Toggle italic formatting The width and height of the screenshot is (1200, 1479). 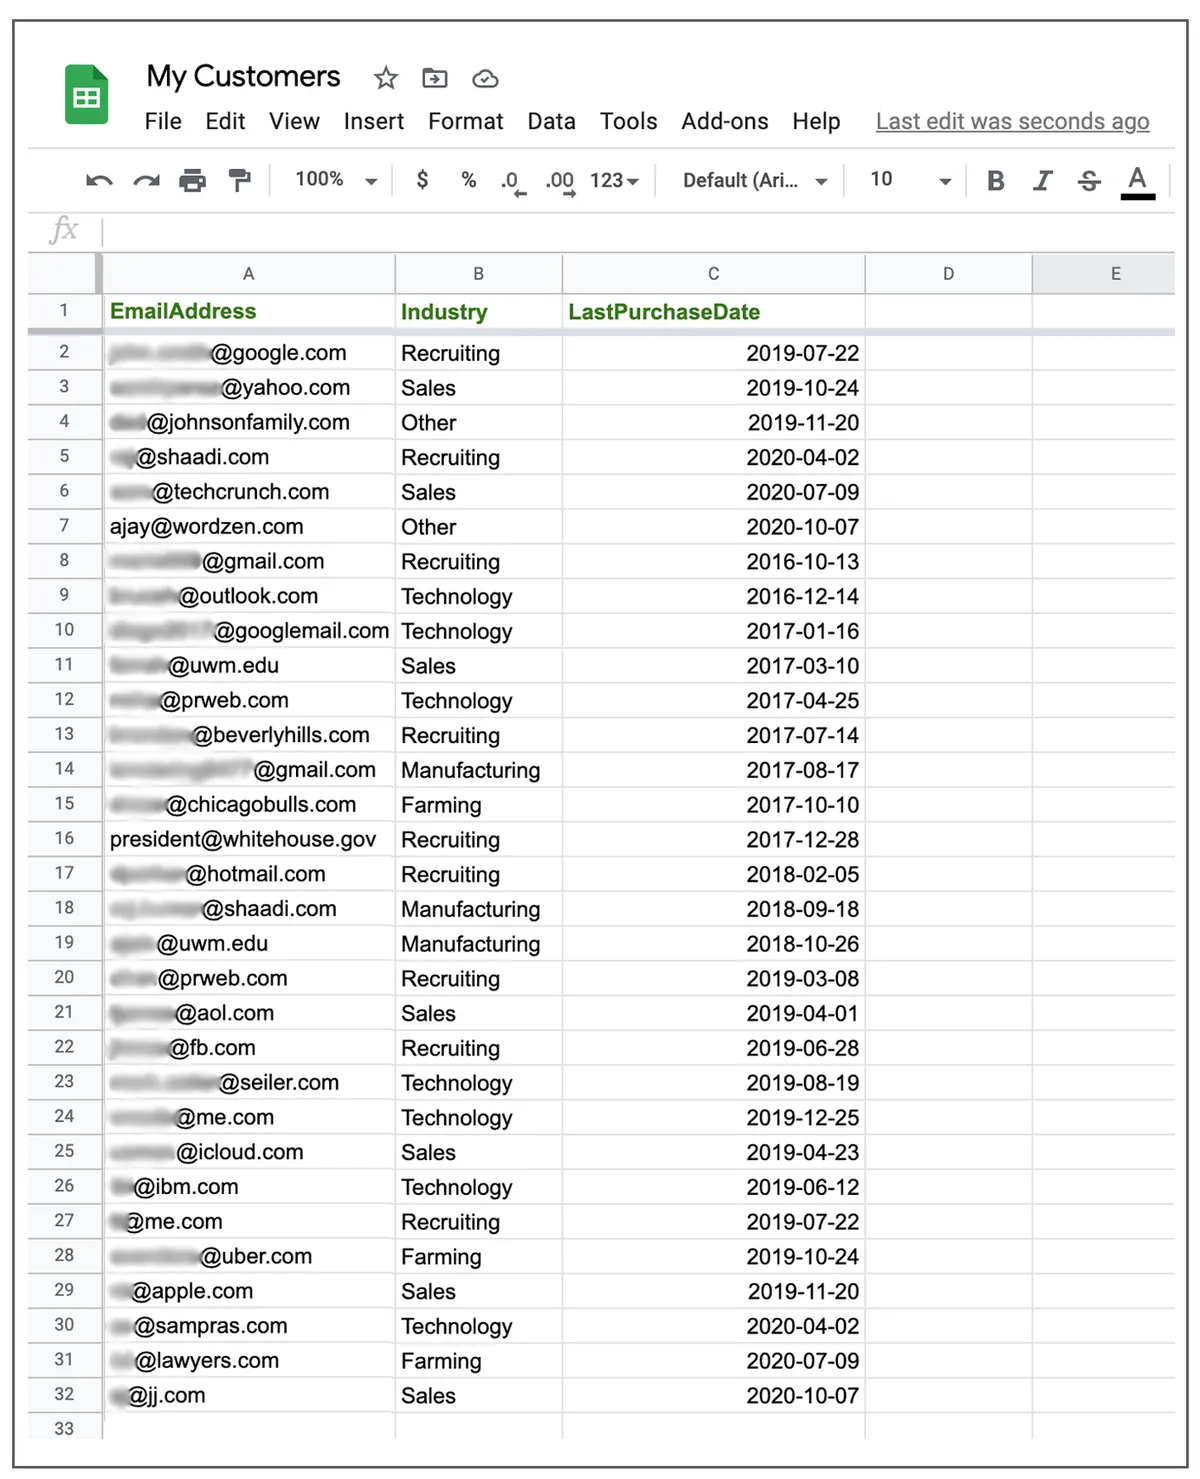pyautogui.click(x=1043, y=181)
